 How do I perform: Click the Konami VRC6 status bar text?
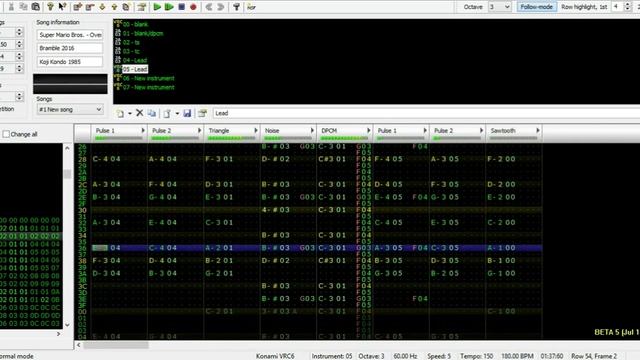[275, 356]
